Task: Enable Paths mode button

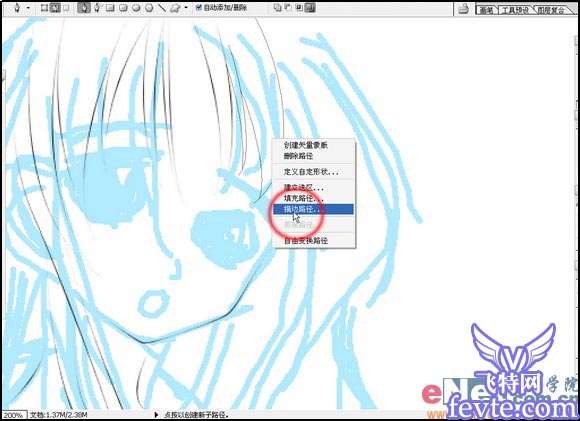Action: pos(55,7)
